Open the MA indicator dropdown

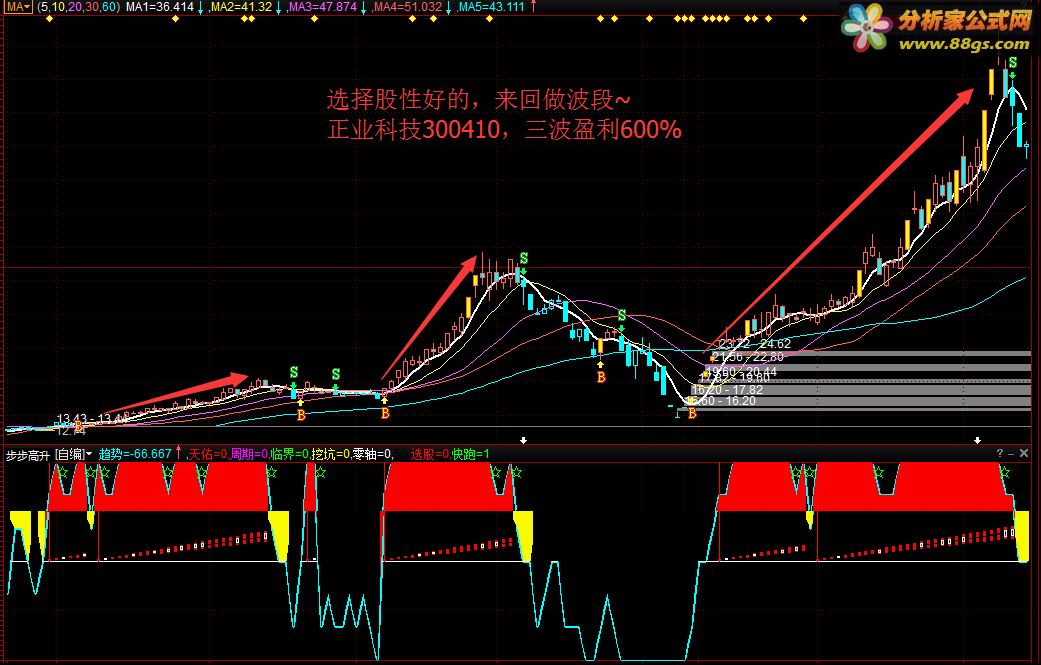point(19,7)
